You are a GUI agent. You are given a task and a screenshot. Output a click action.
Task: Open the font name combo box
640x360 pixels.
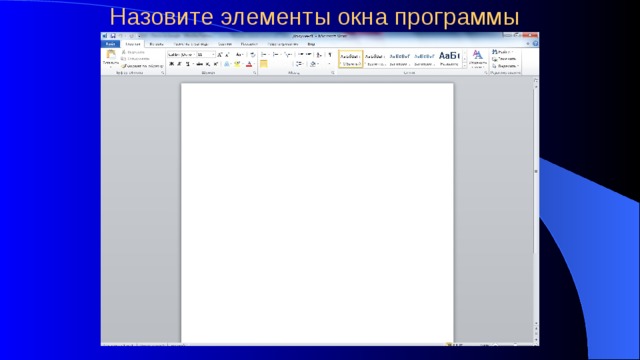click(182, 55)
